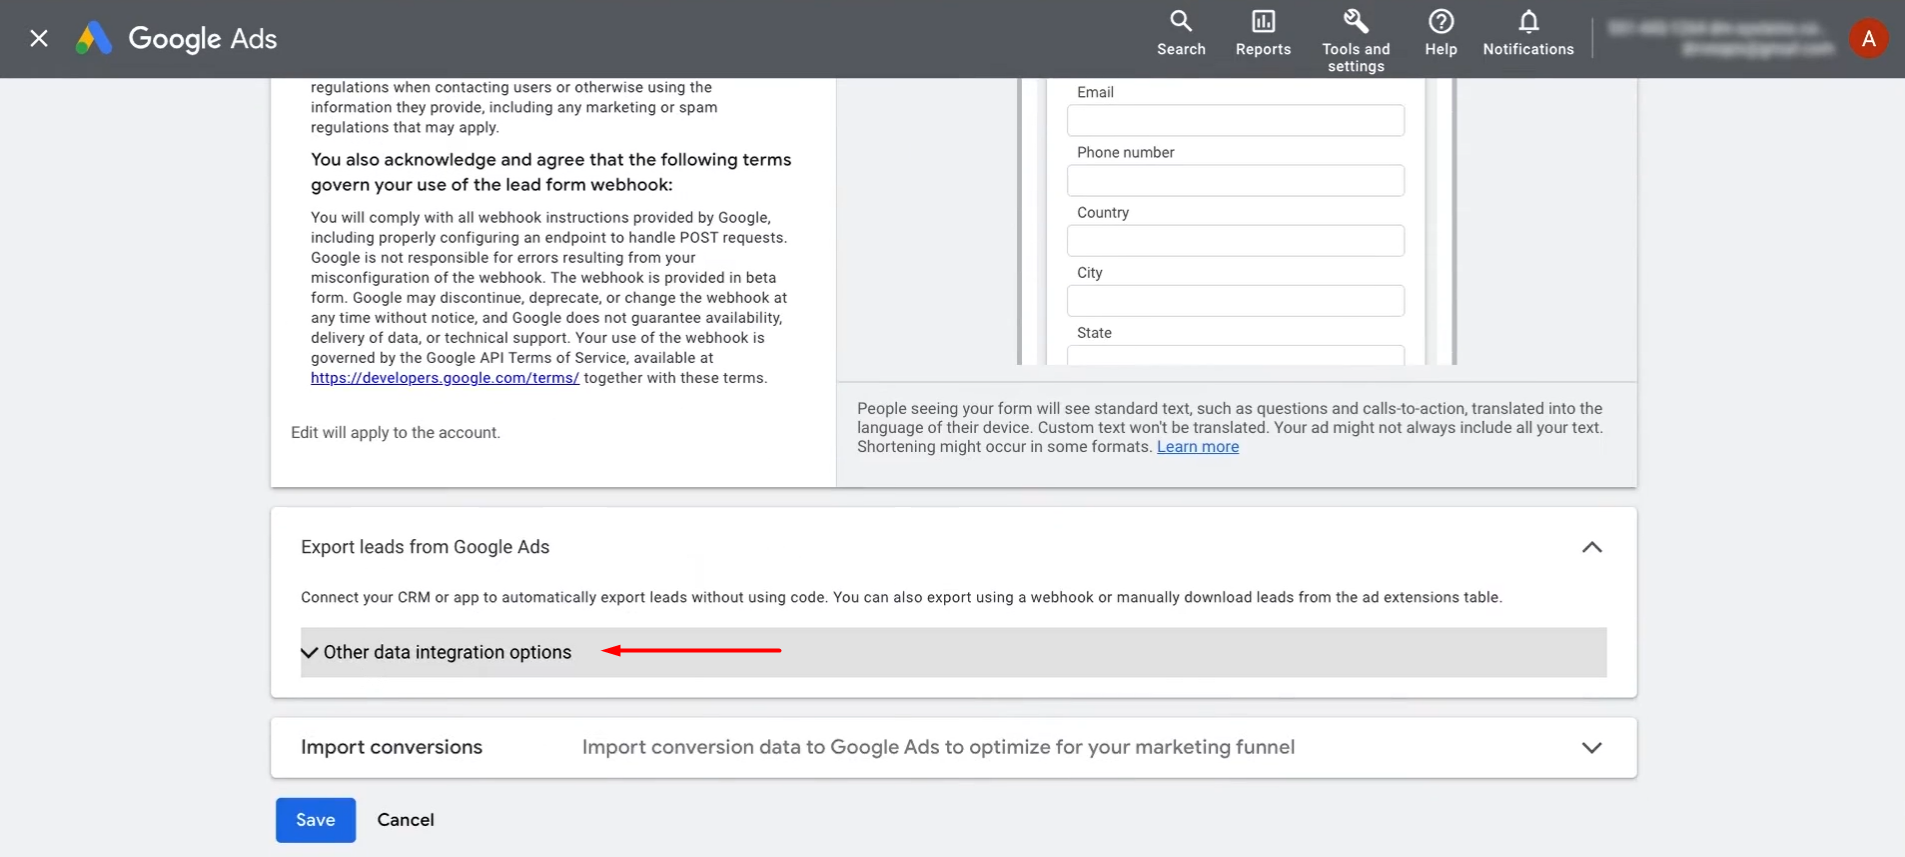Click the account avatar letter A

1868,39
